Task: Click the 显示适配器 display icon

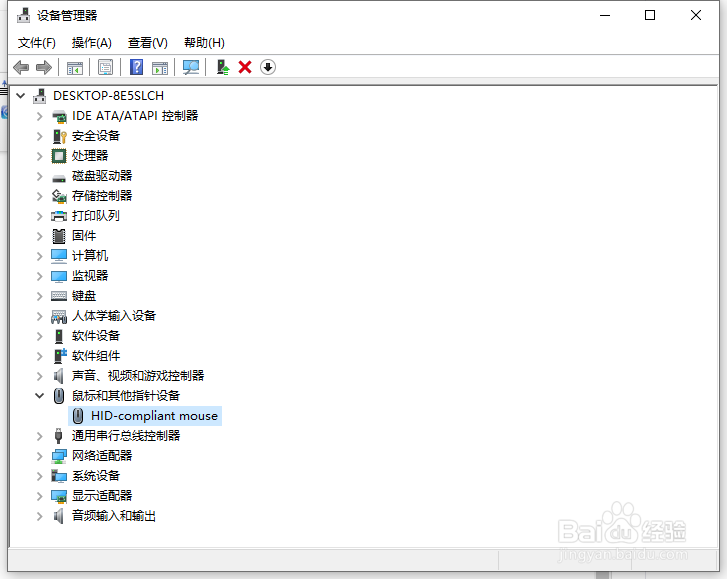Action: click(59, 496)
